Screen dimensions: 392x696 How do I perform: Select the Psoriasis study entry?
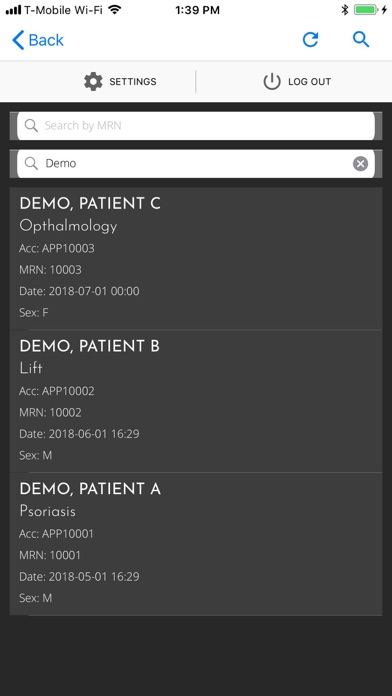48,511
